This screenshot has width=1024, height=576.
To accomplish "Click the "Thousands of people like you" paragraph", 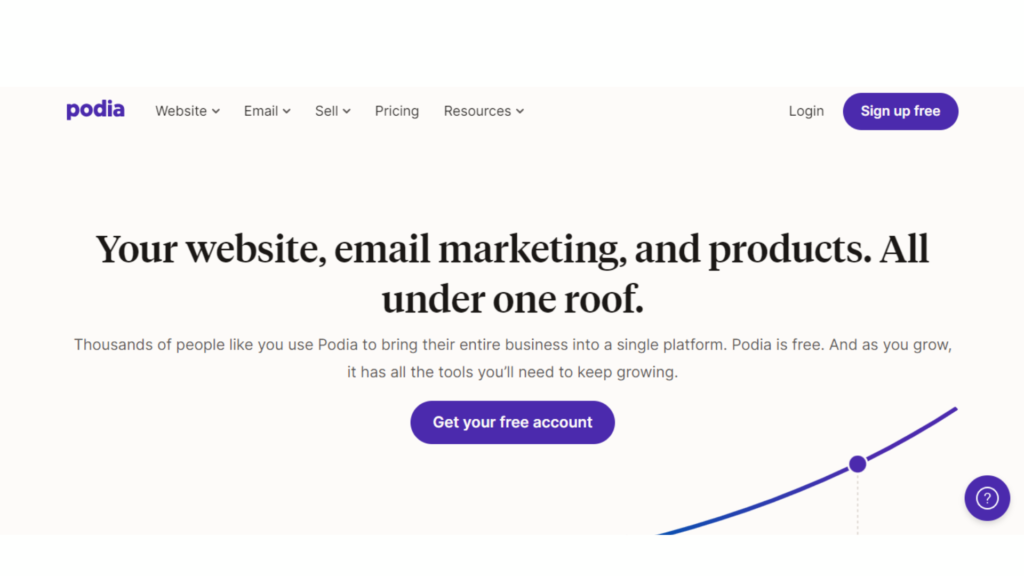I will 512,345.
